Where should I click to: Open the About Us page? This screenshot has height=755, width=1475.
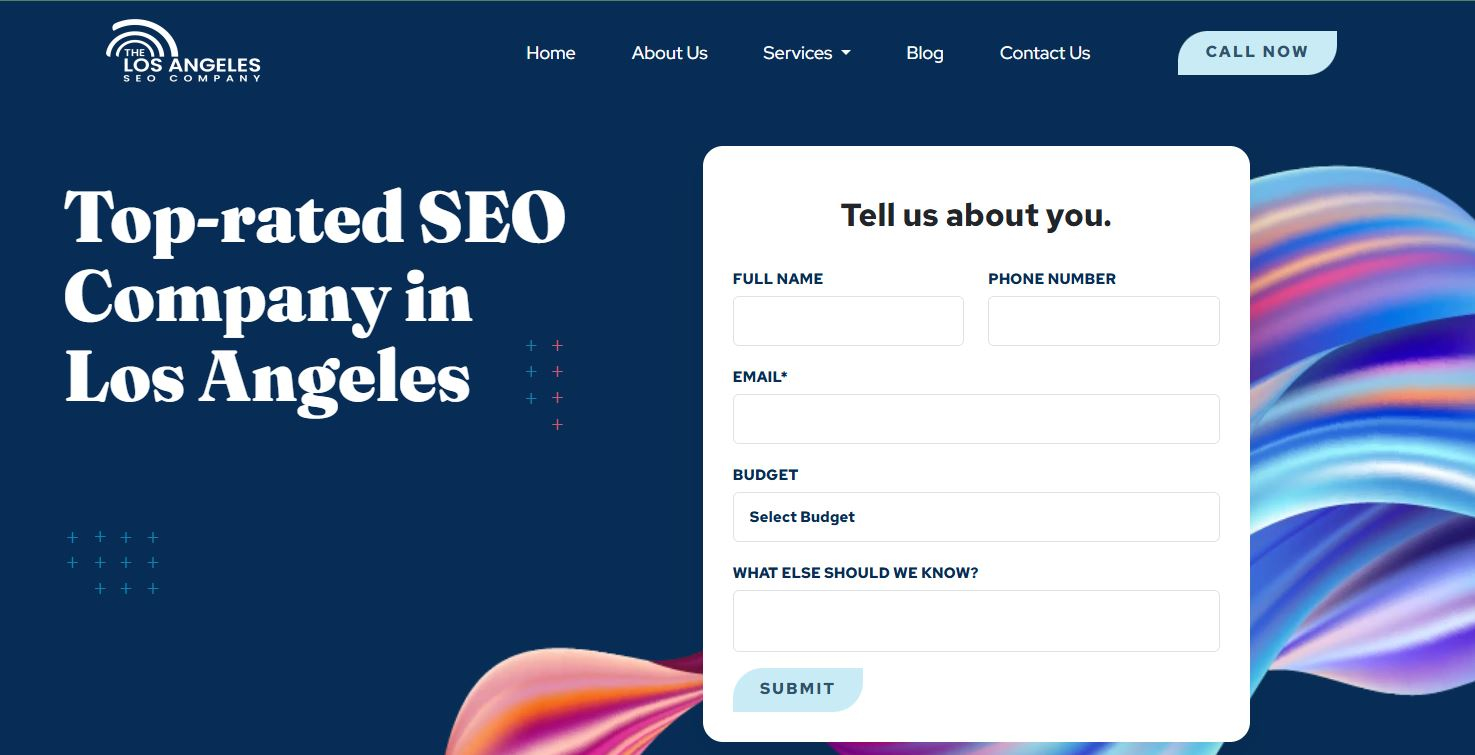pyautogui.click(x=669, y=53)
